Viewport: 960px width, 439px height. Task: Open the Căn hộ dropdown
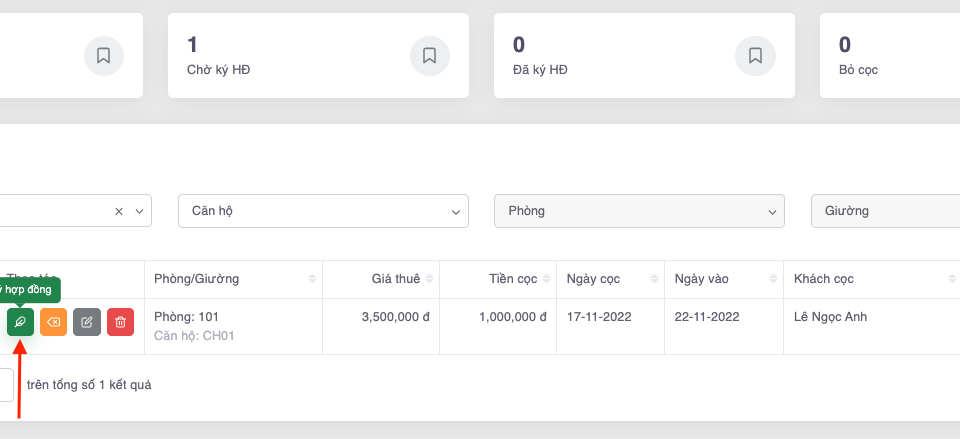point(323,211)
